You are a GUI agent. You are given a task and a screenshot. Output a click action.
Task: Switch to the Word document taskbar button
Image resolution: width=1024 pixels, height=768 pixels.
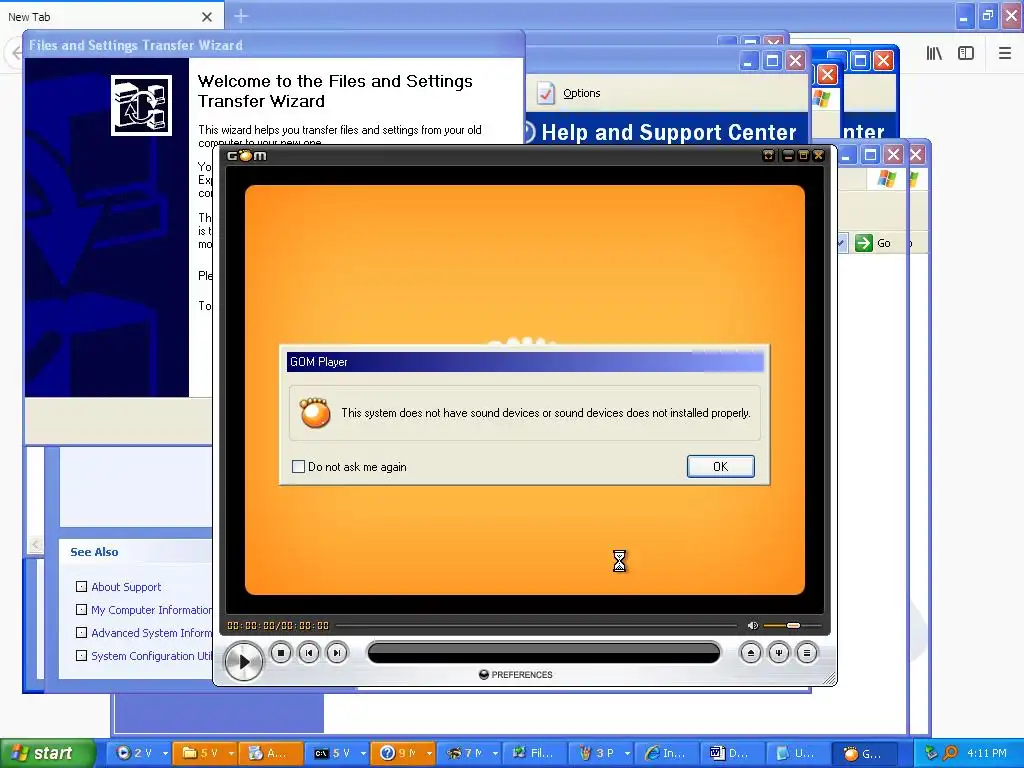(x=733, y=753)
